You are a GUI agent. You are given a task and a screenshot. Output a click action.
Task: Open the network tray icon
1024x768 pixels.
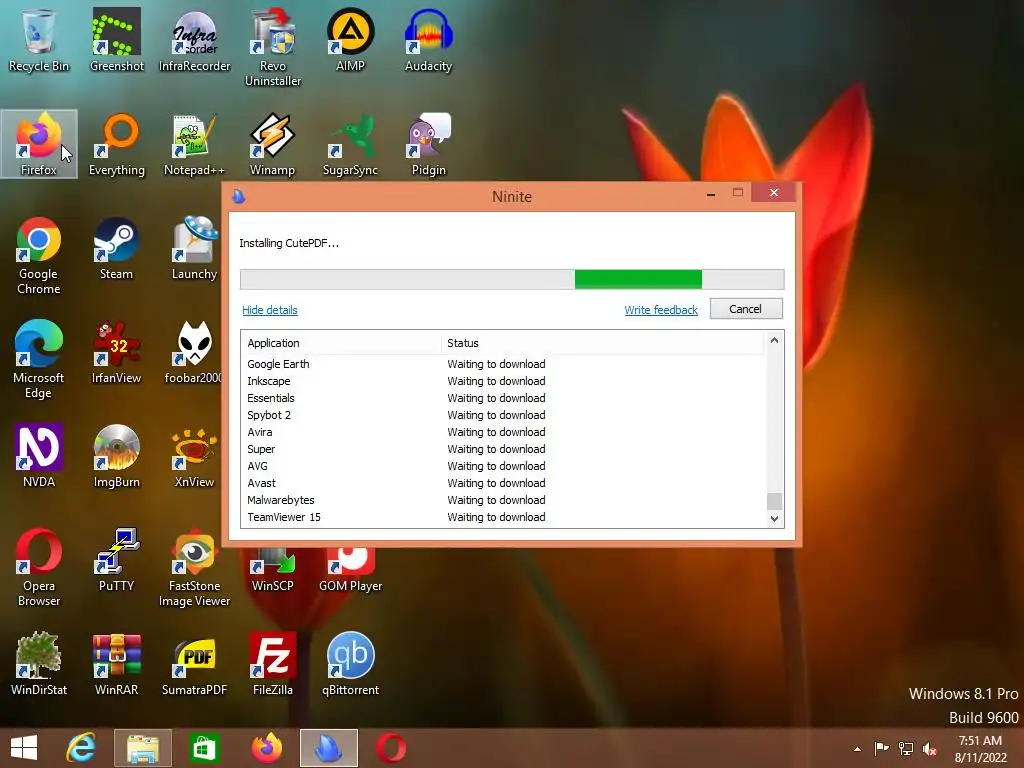[x=906, y=749]
